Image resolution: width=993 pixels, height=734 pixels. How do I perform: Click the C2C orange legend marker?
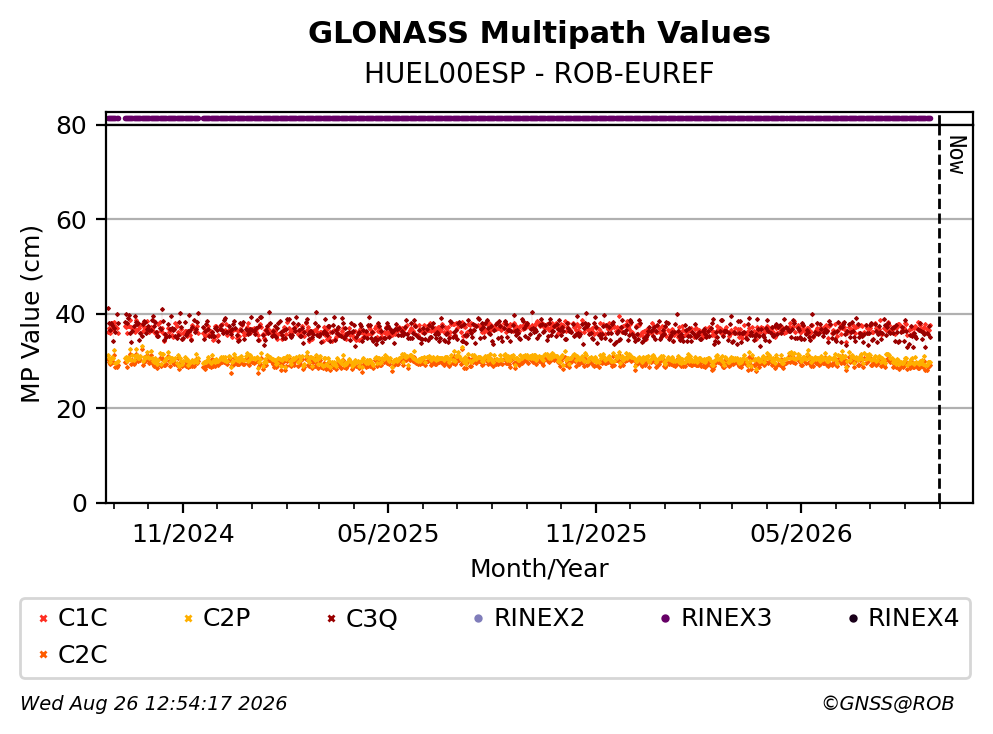pos(43,655)
